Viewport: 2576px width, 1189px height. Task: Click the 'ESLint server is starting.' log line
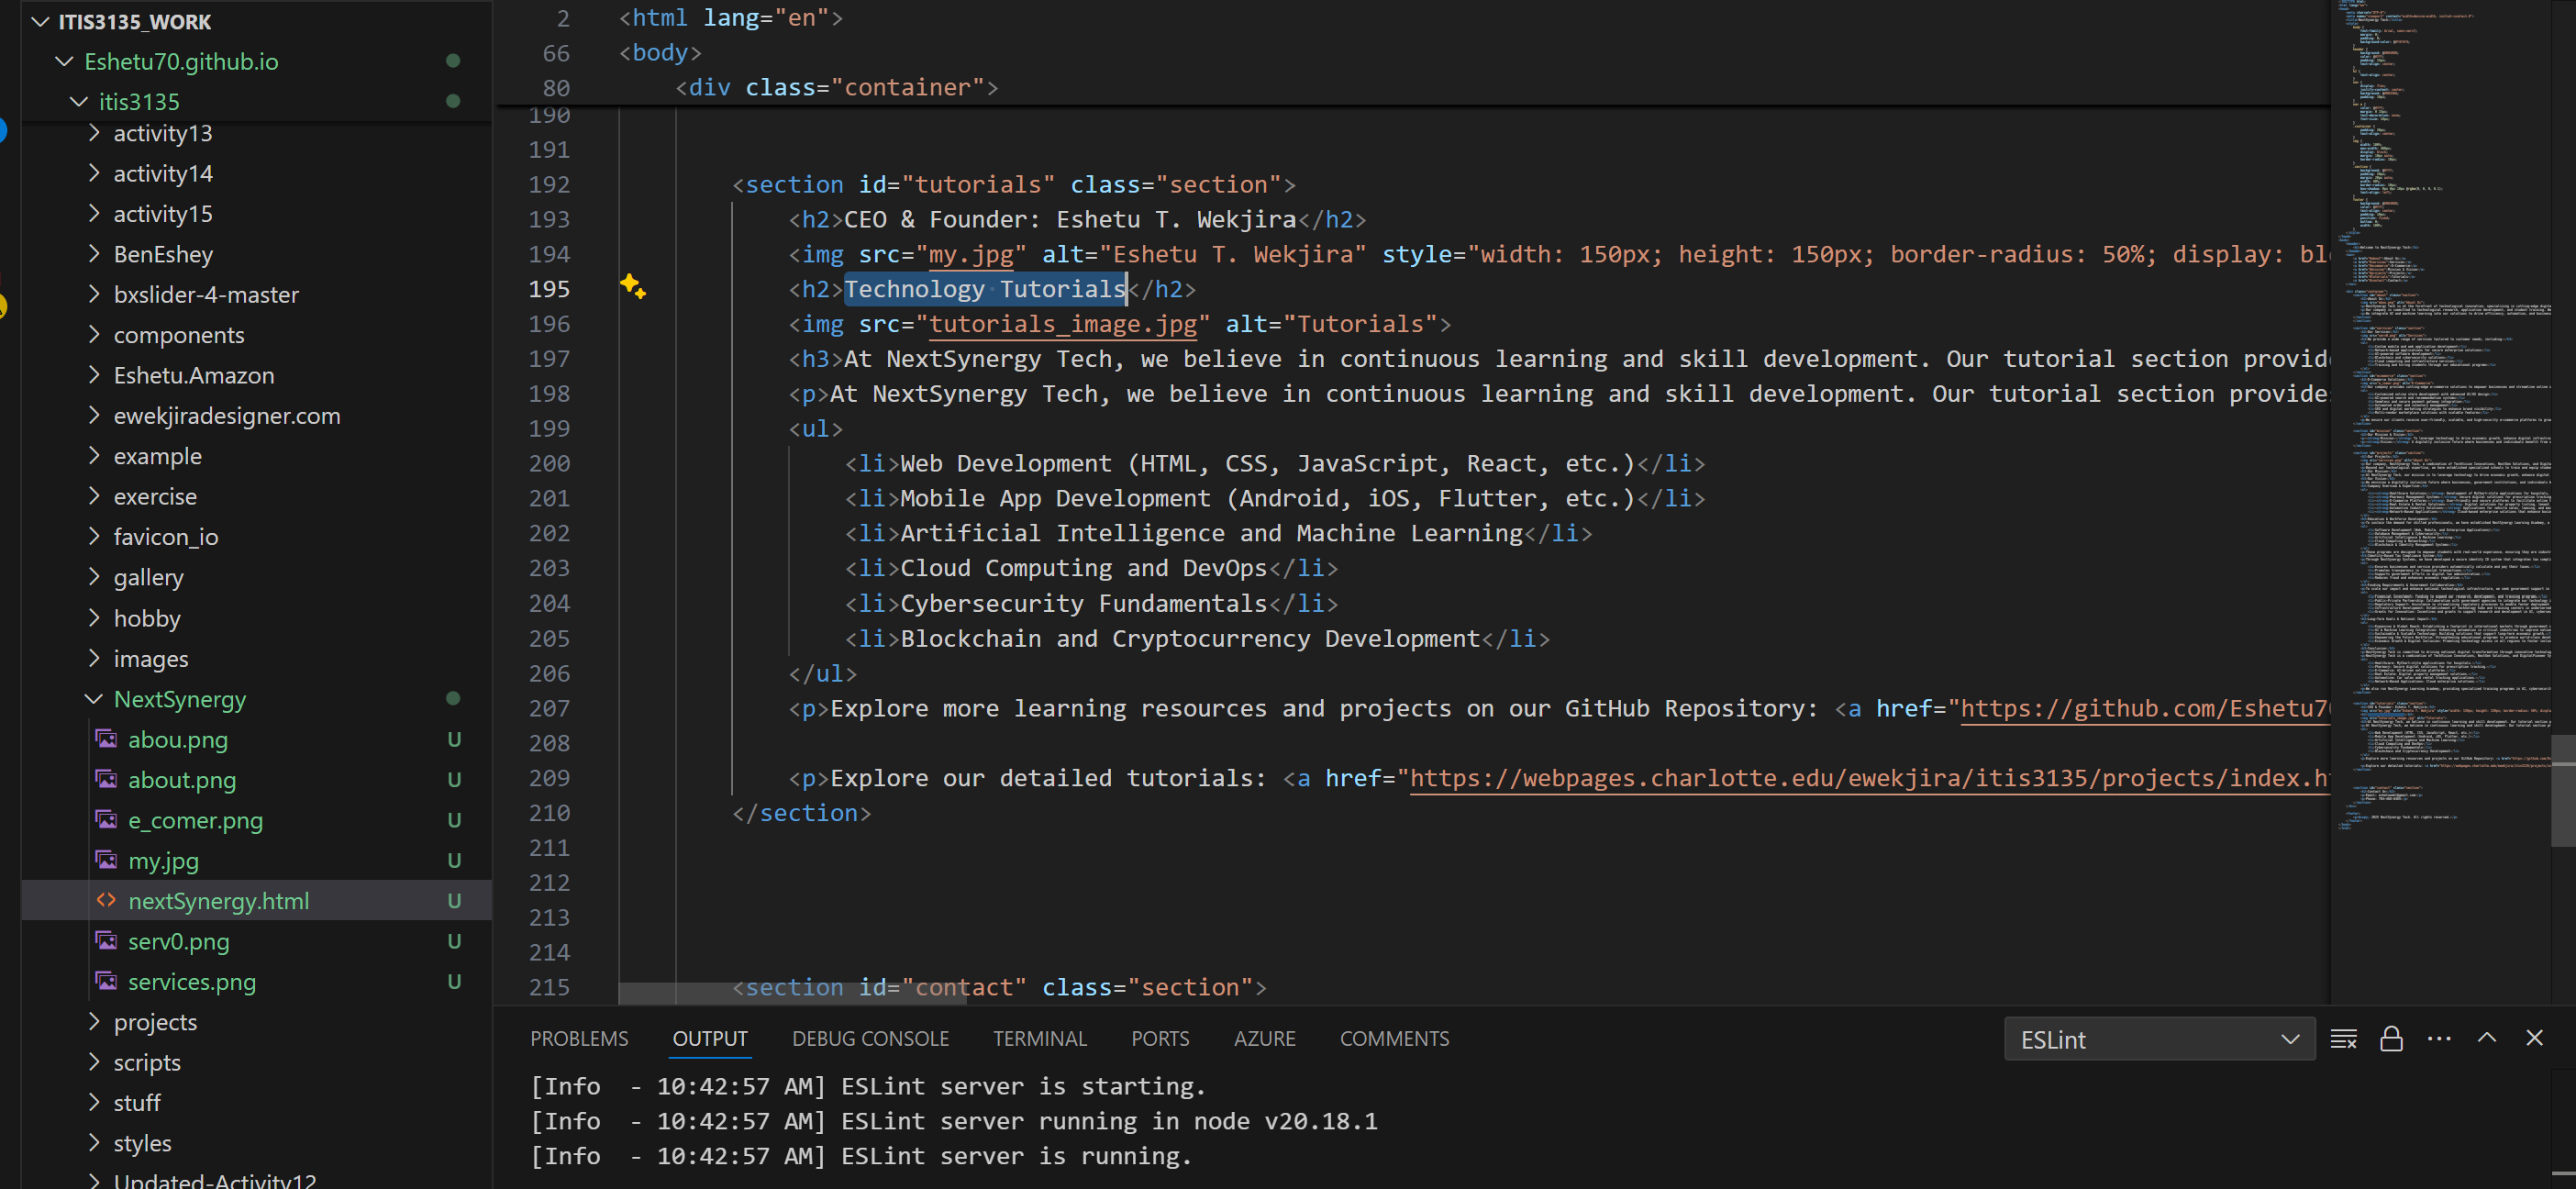pyautogui.click(x=868, y=1086)
